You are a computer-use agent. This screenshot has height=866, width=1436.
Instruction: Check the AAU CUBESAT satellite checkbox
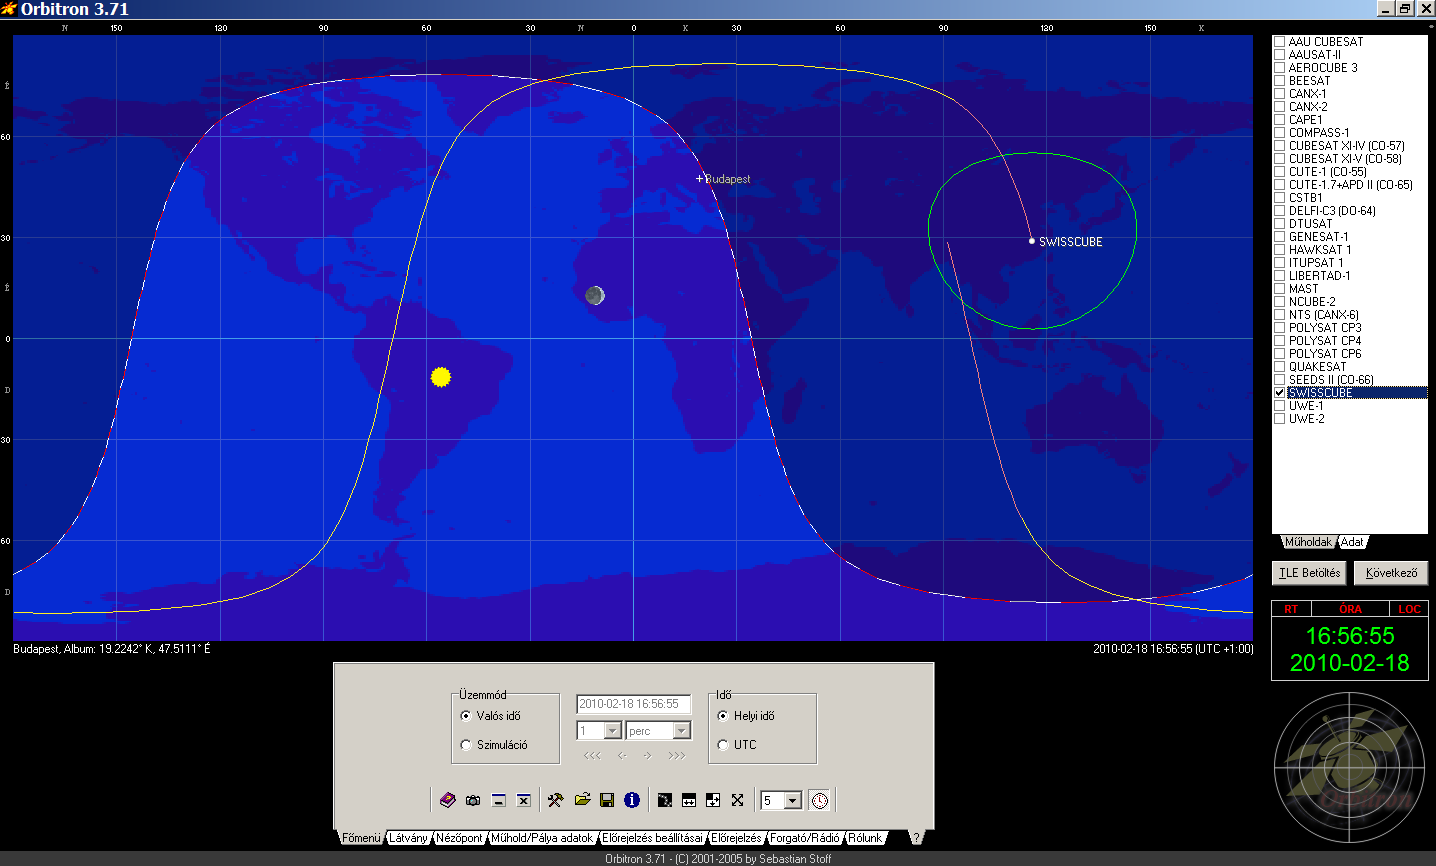[1279, 41]
